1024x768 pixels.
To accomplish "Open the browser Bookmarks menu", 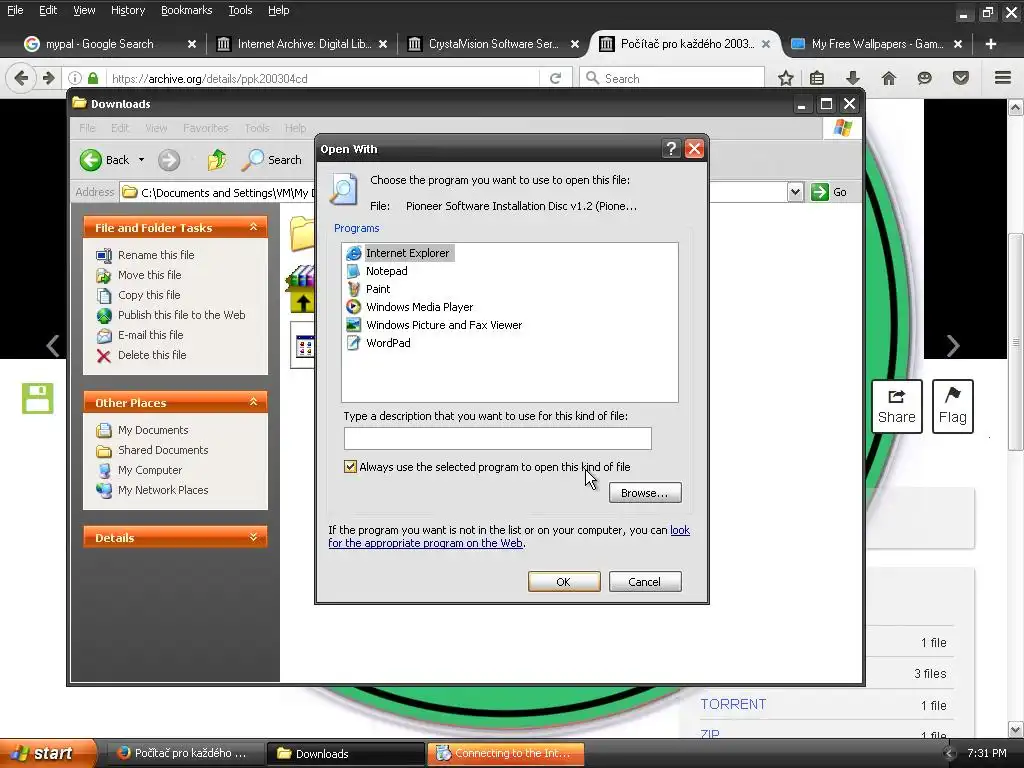I will [x=186, y=10].
